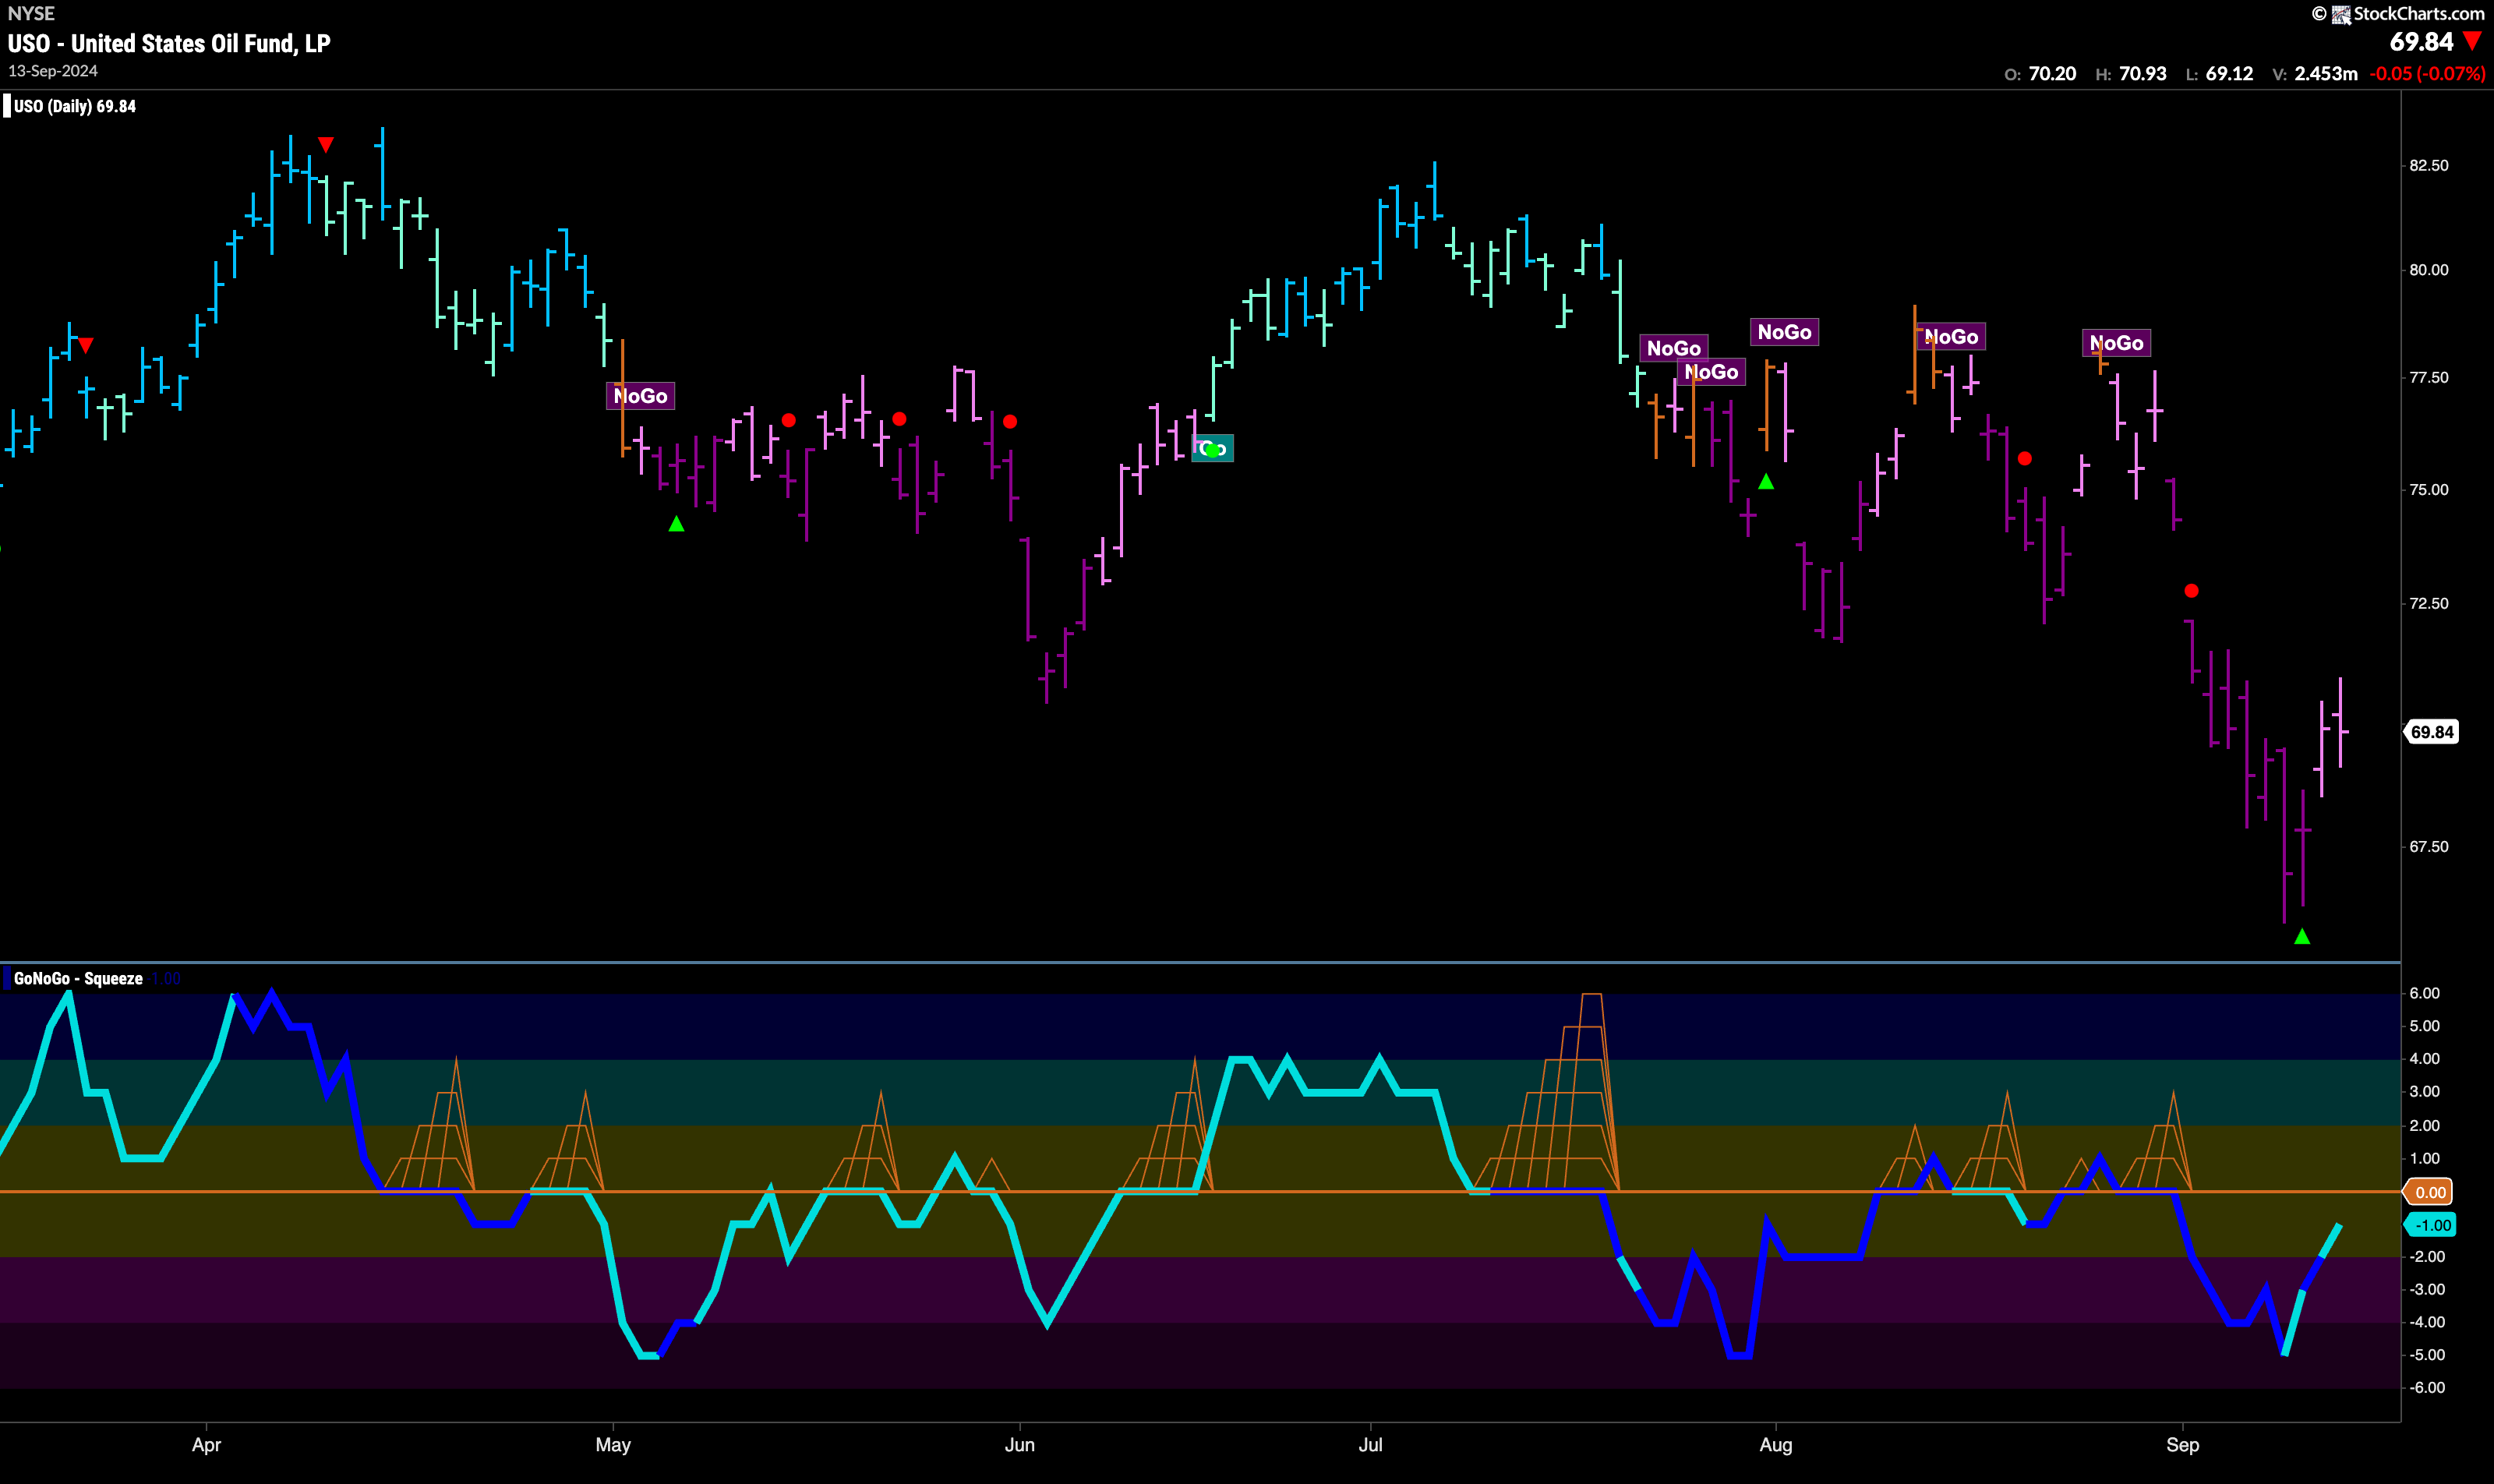
Task: Click the teal Go label in mid-June
Action: [1212, 448]
